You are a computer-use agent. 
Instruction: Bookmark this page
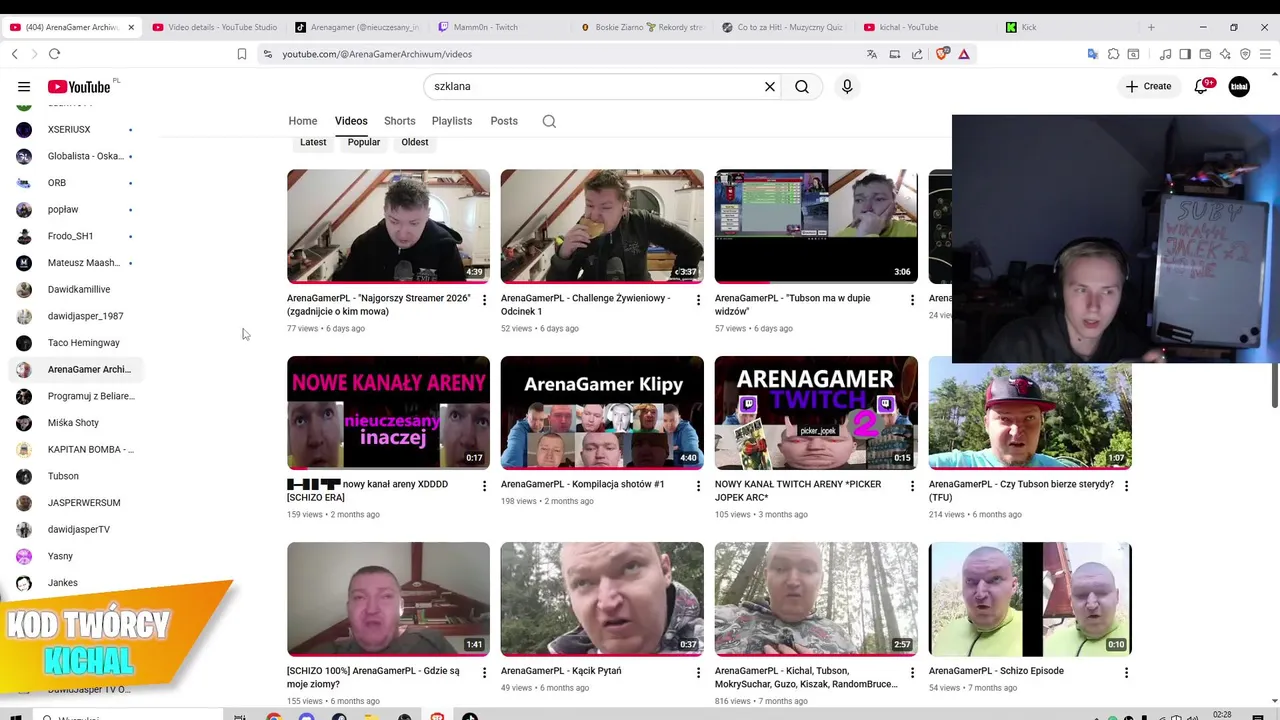coord(242,54)
